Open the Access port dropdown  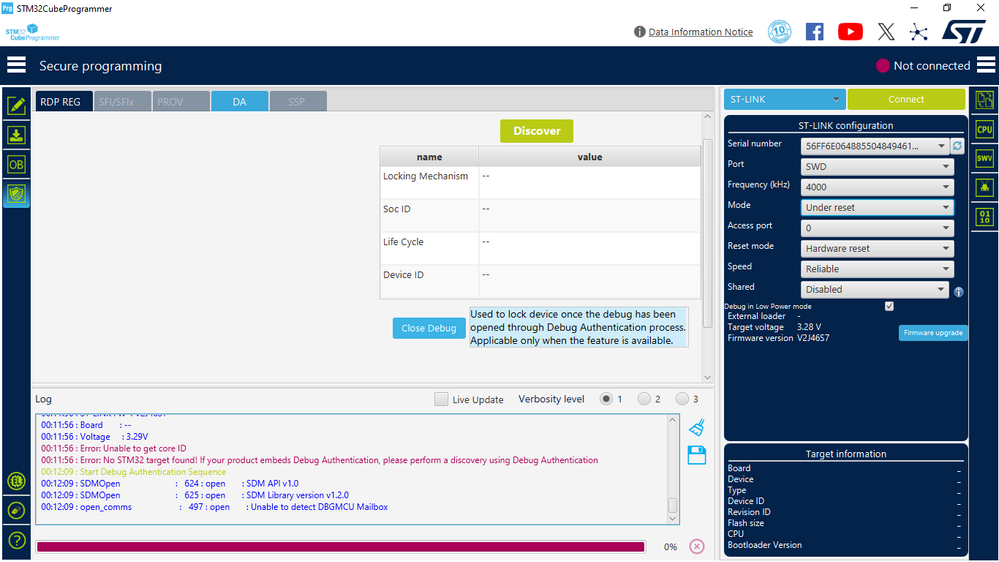pos(877,227)
